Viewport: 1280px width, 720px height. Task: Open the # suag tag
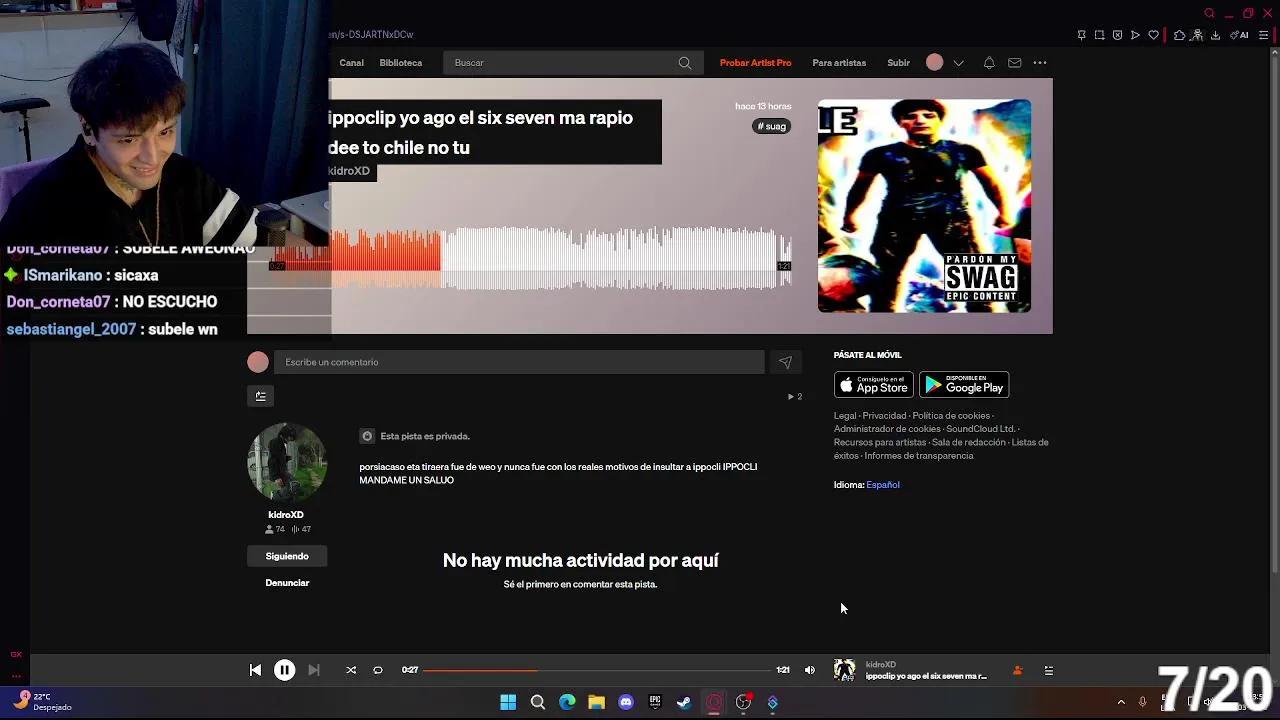pos(772,127)
